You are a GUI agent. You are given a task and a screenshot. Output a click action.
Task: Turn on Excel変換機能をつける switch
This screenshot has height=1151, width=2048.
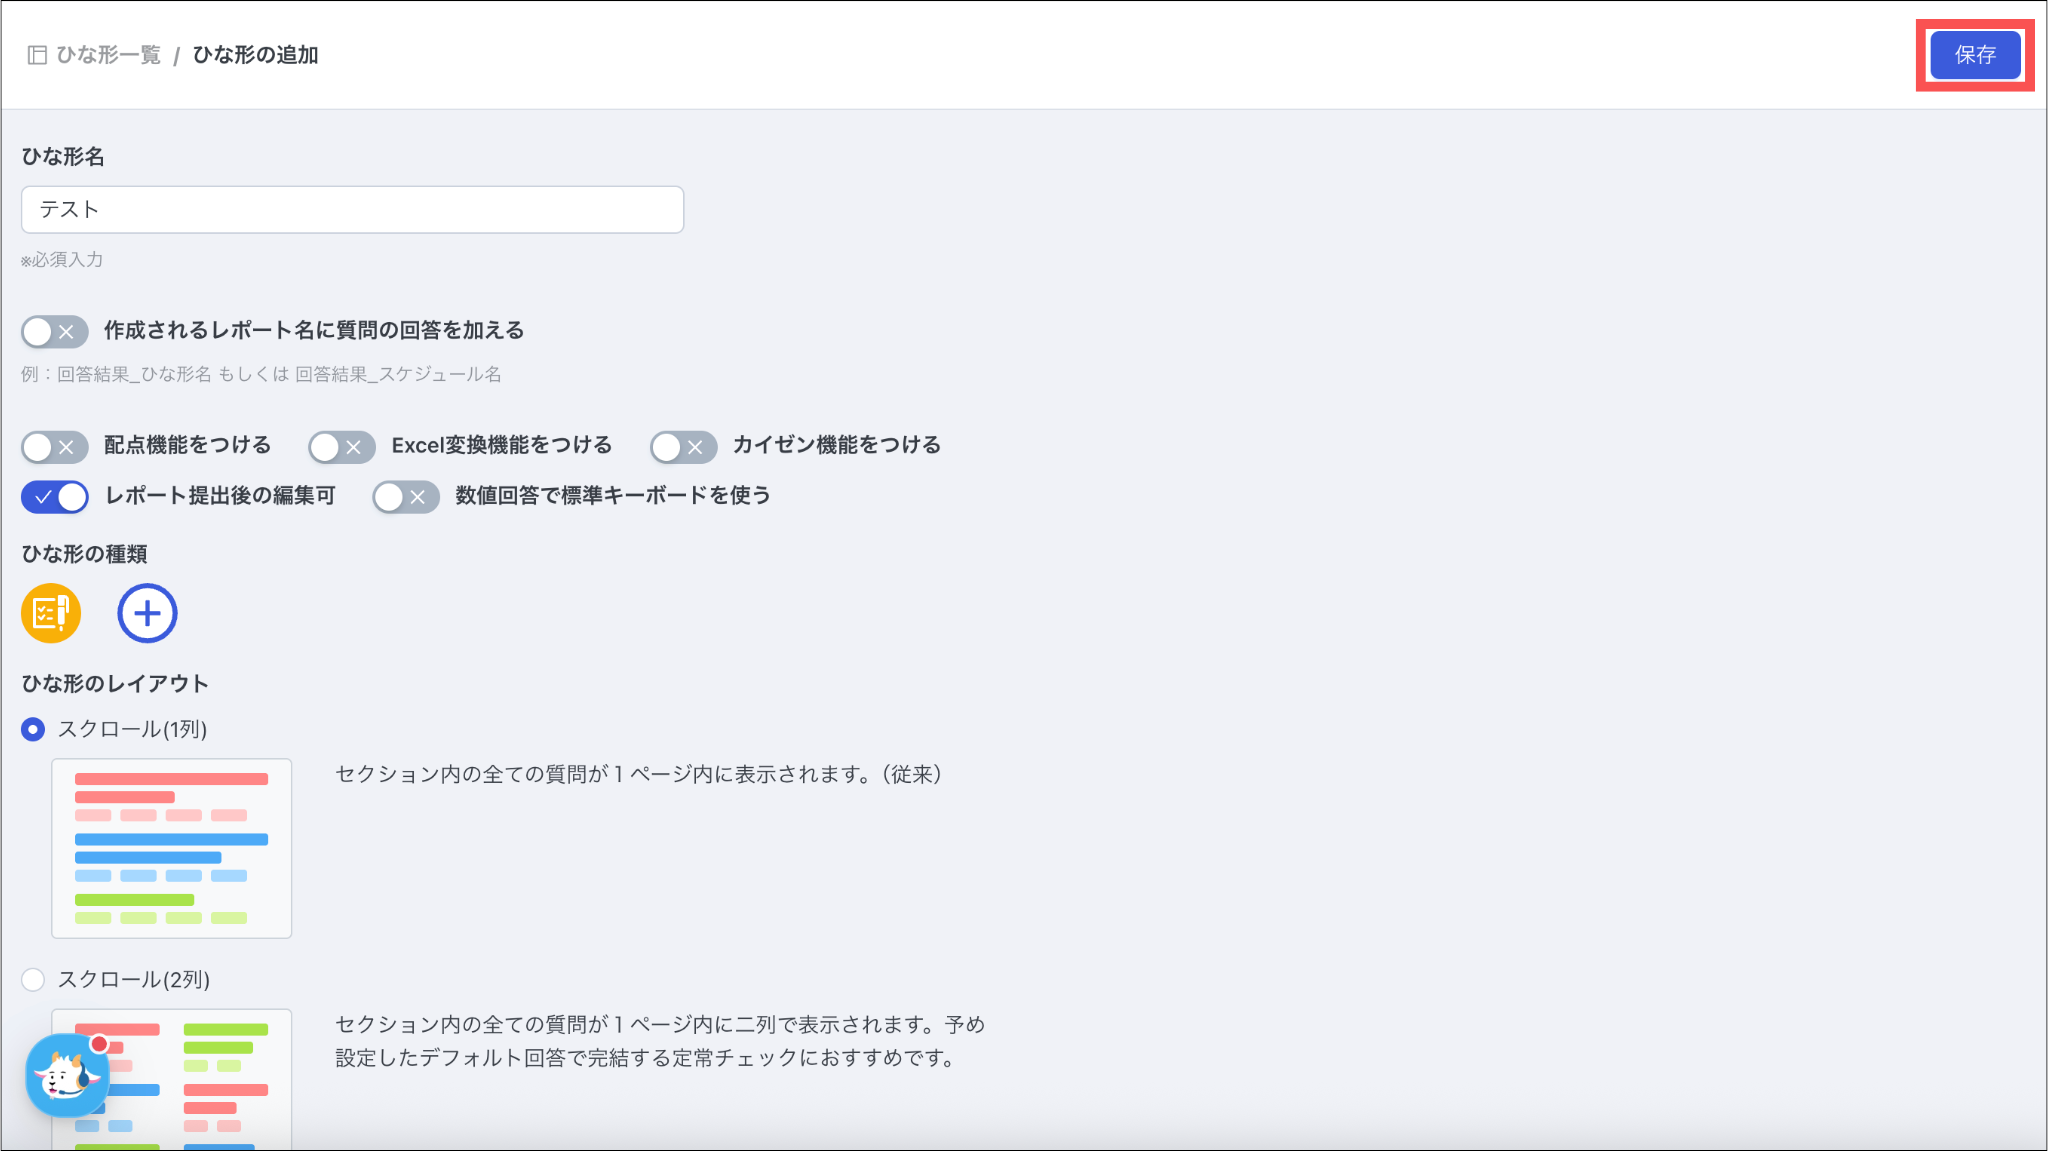(342, 447)
